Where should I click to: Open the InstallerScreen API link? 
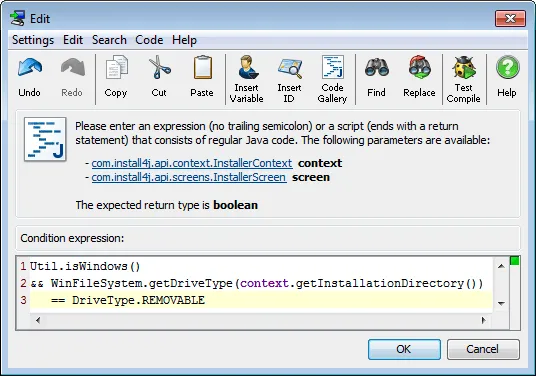point(189,177)
